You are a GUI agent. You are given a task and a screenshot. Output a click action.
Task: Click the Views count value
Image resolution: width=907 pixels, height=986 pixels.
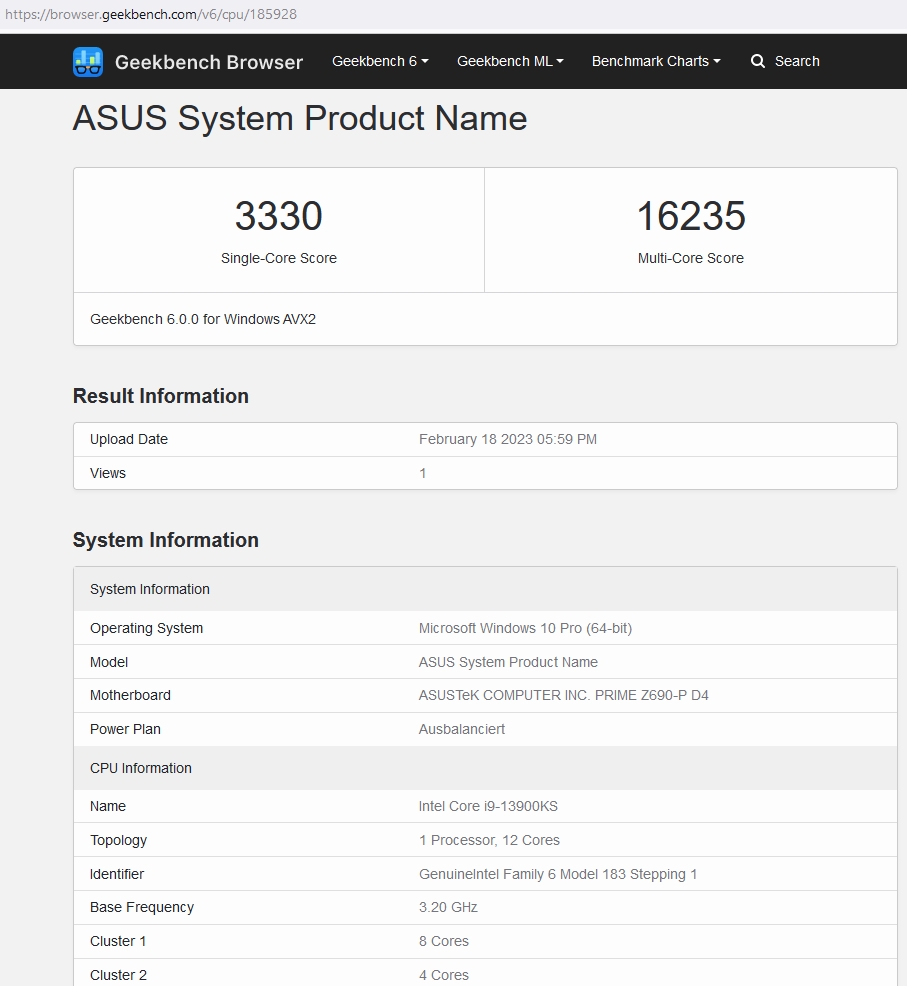(423, 473)
